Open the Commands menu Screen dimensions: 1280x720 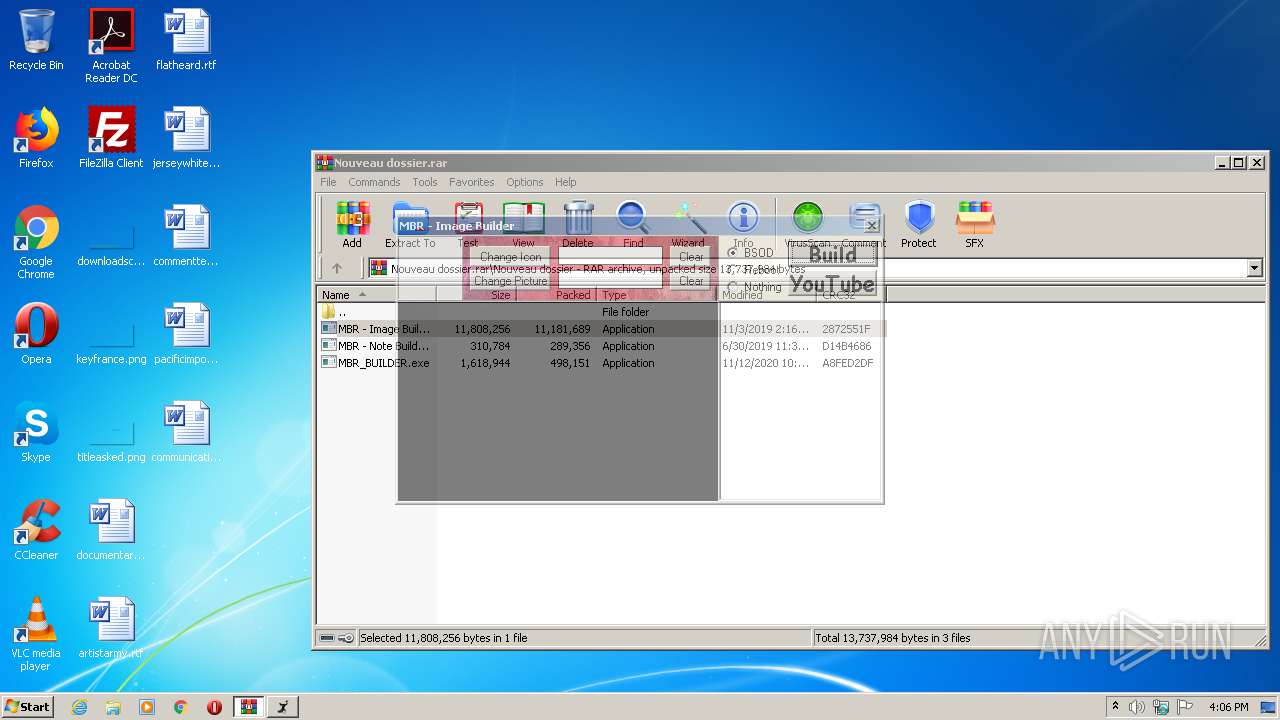(x=374, y=182)
